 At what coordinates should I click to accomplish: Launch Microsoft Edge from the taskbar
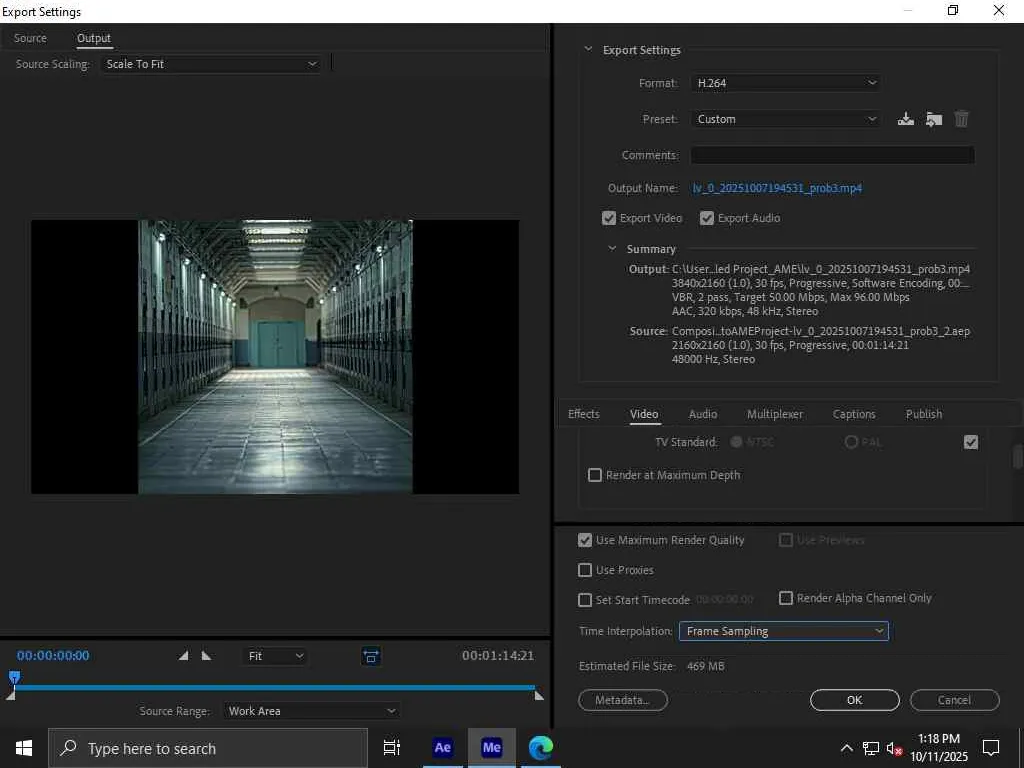pyautogui.click(x=541, y=747)
